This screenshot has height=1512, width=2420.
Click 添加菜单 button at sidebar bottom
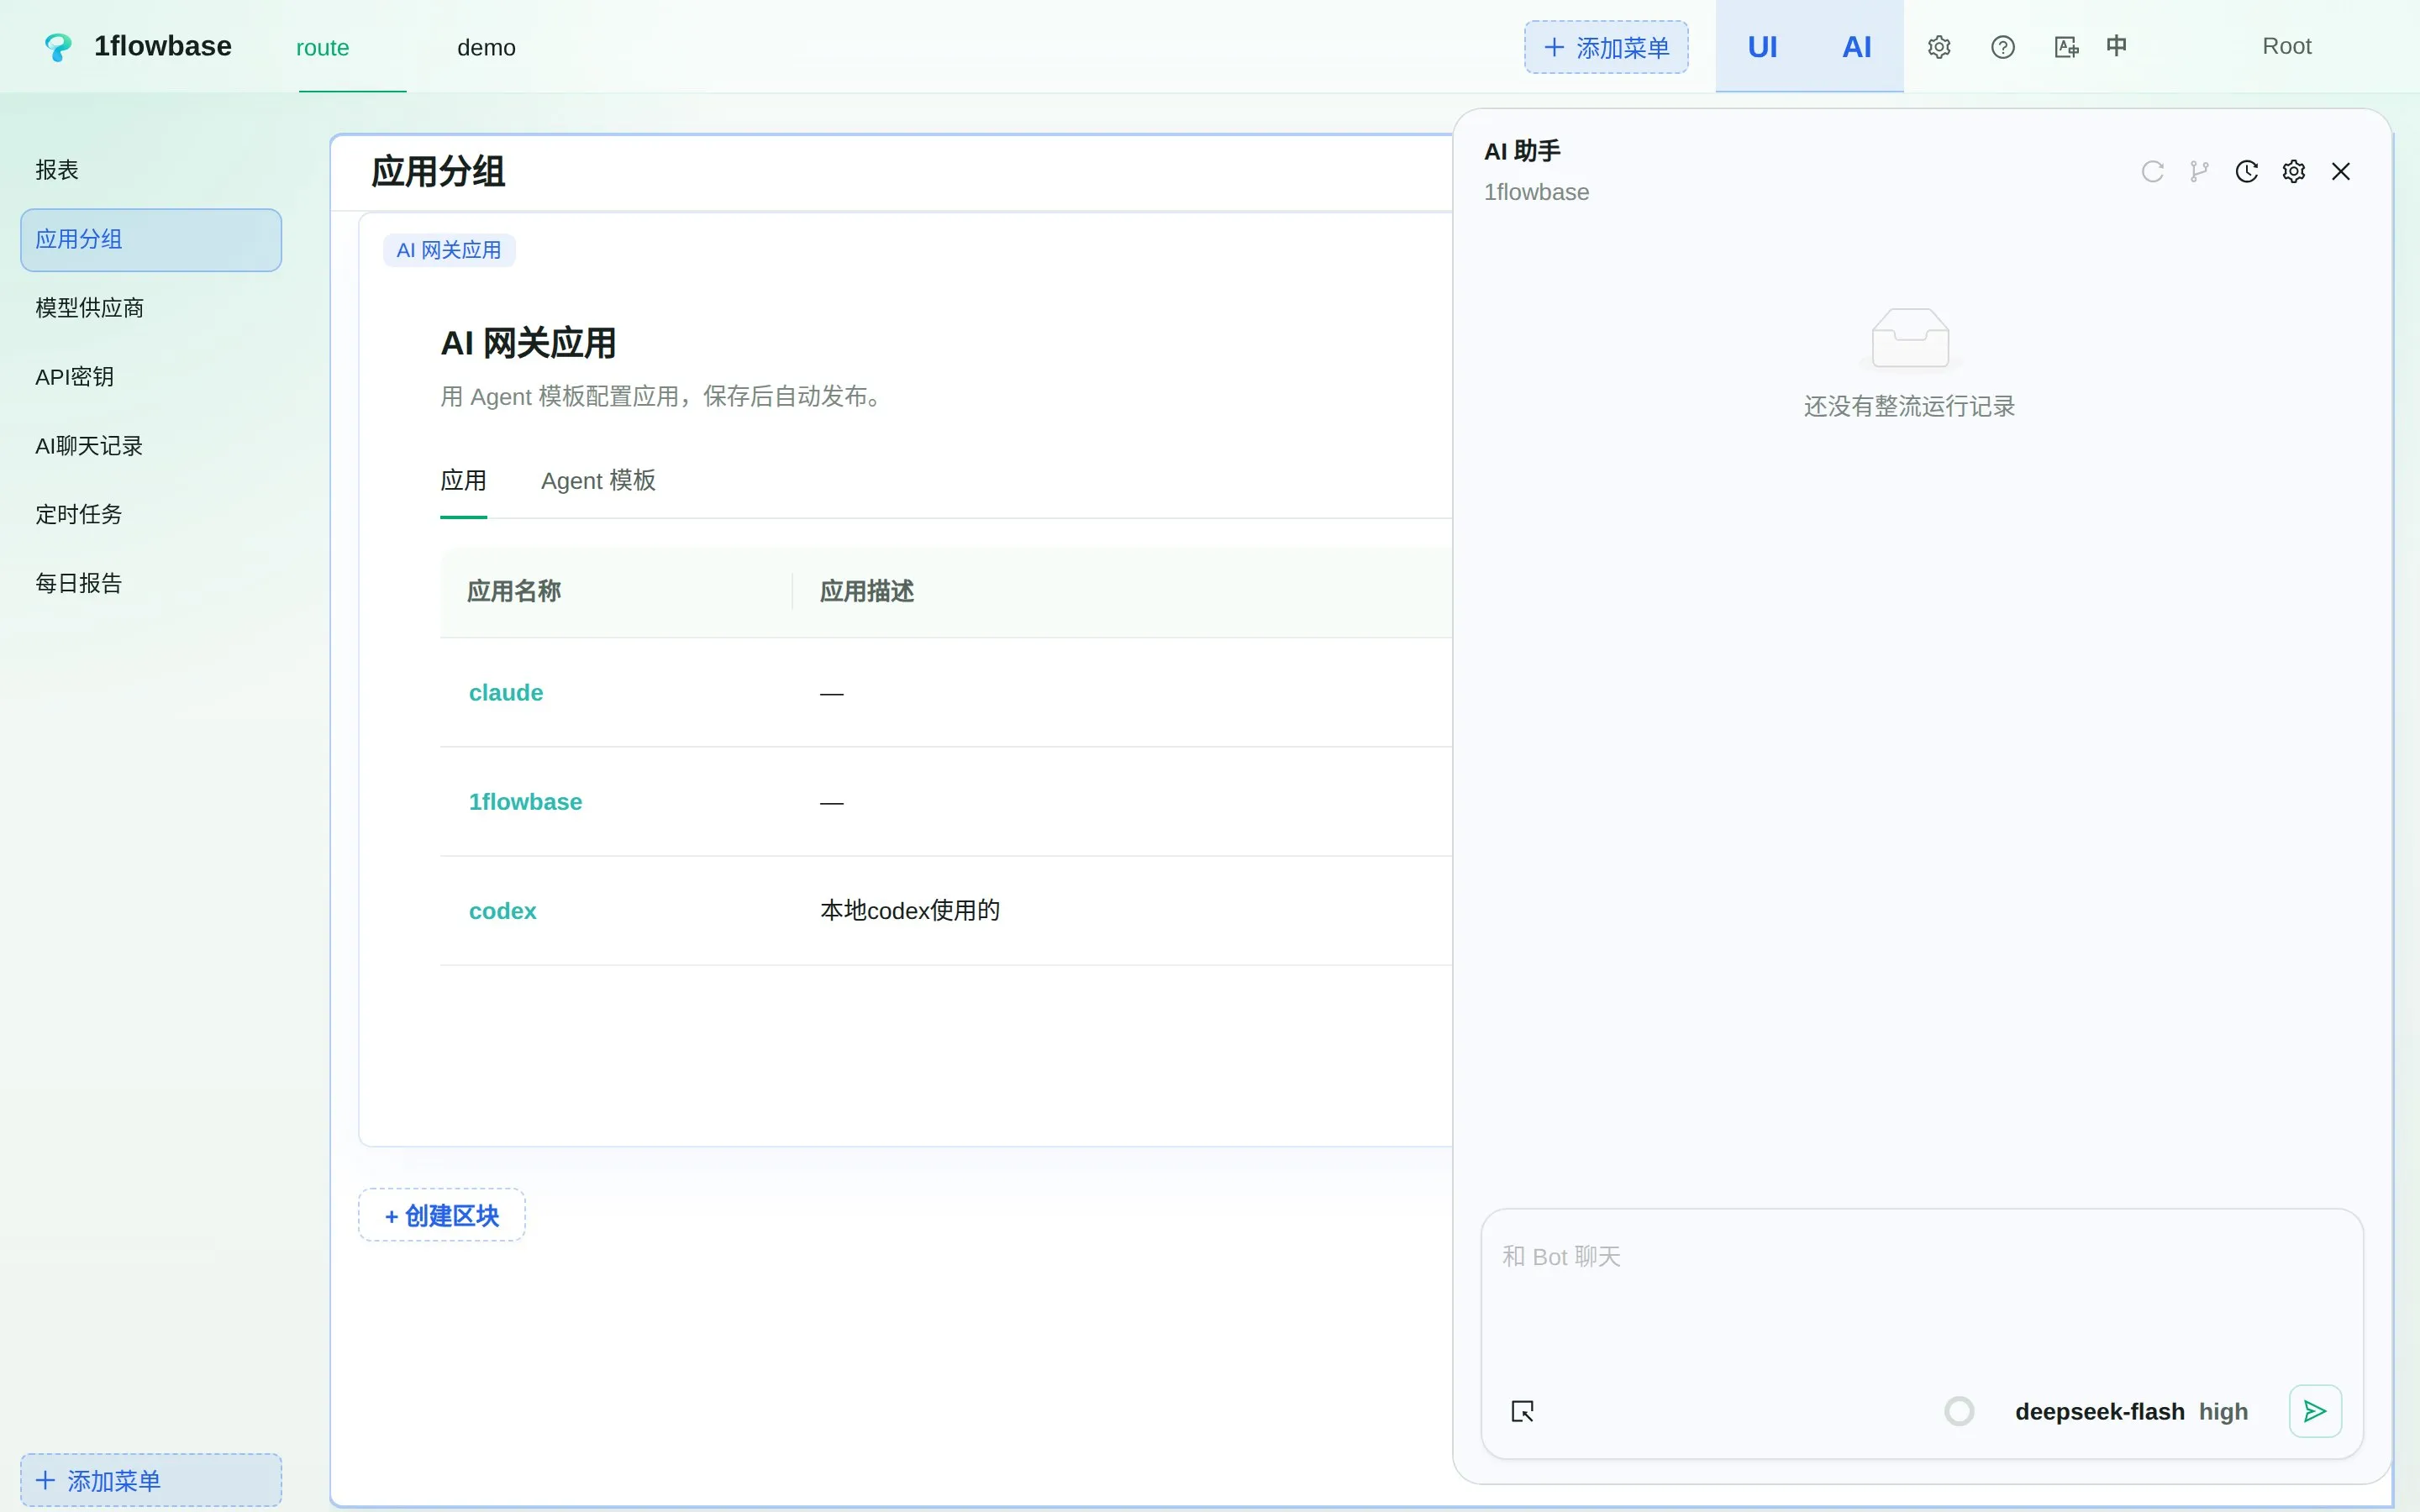151,1480
